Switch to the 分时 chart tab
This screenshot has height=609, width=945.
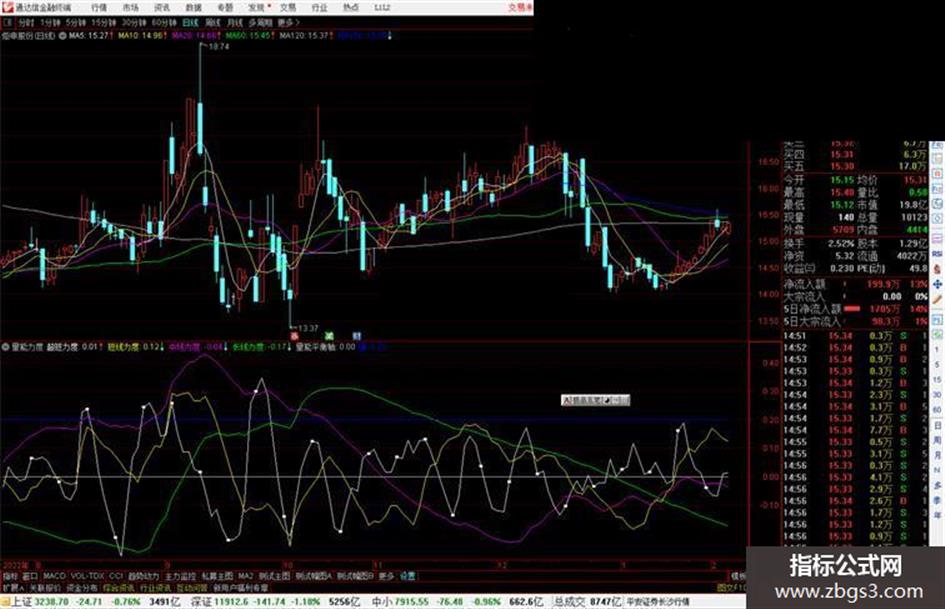pyautogui.click(x=26, y=23)
